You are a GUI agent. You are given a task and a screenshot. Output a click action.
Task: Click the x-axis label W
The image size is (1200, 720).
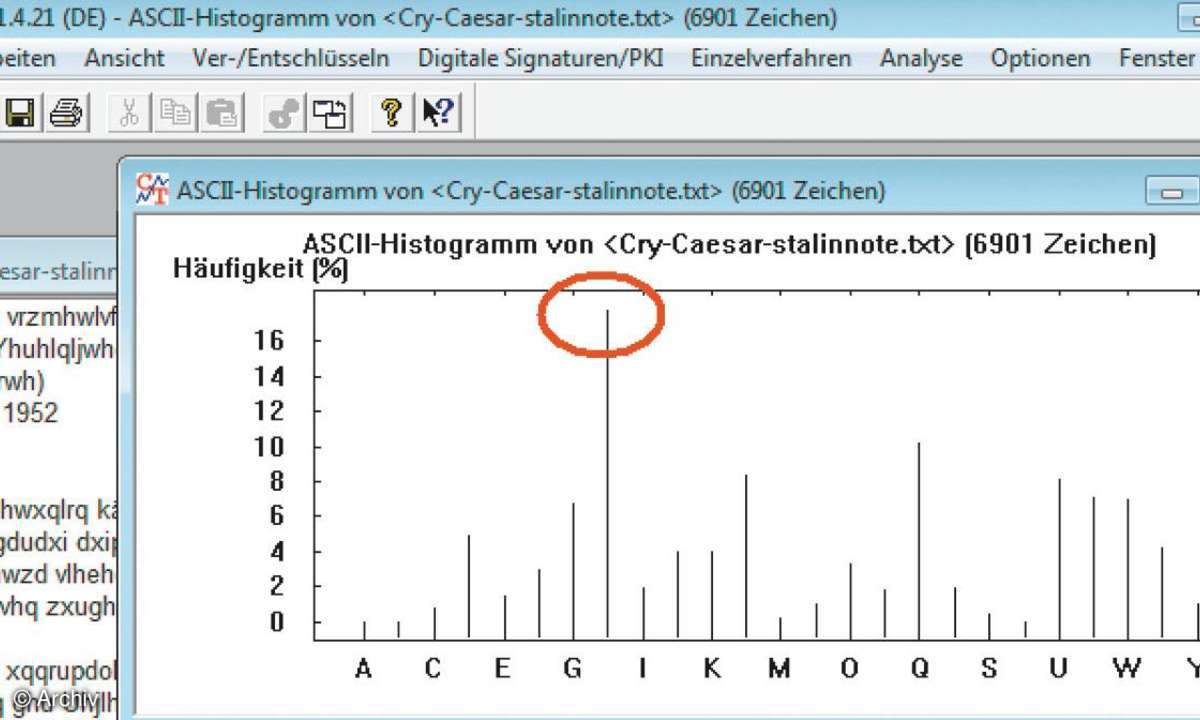click(1128, 668)
